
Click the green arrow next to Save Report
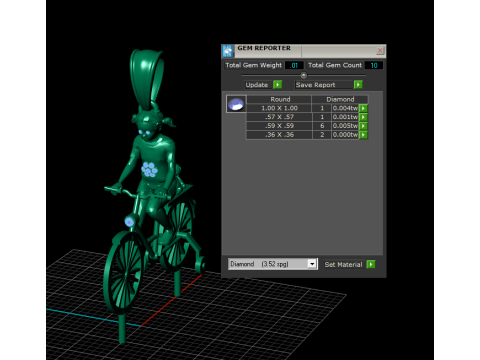(358, 85)
